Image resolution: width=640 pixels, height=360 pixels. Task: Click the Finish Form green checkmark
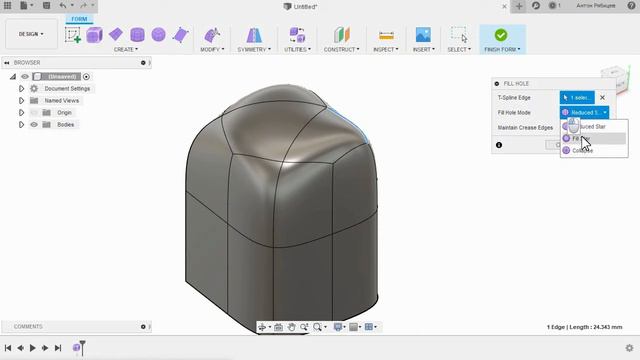[x=501, y=35]
